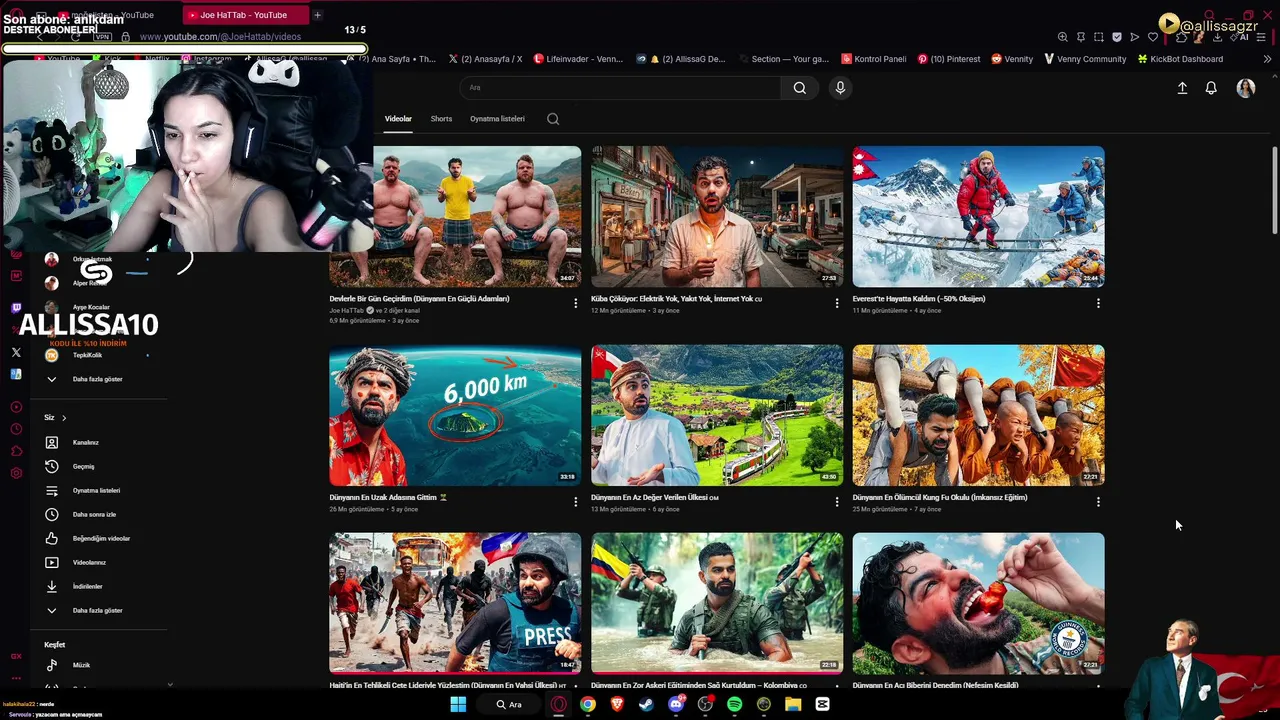Open CapCut from the taskbar
Viewport: 1280px width, 720px height.
[x=822, y=704]
